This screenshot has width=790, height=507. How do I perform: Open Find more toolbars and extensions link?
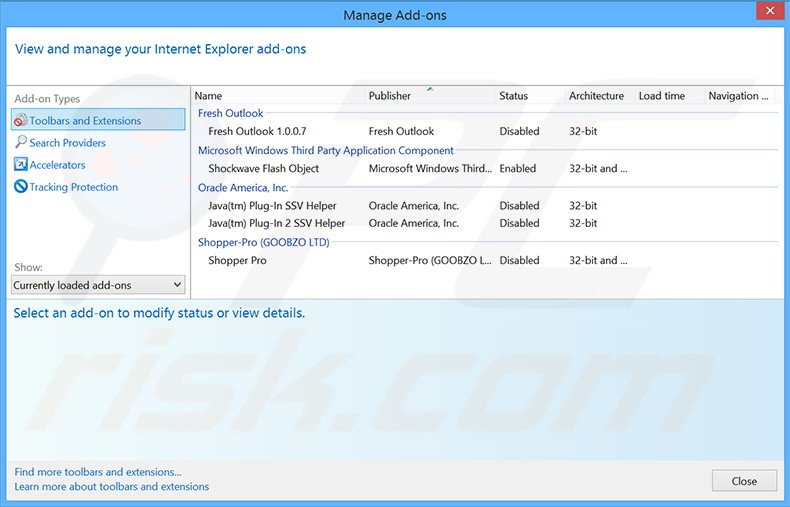[x=98, y=472]
